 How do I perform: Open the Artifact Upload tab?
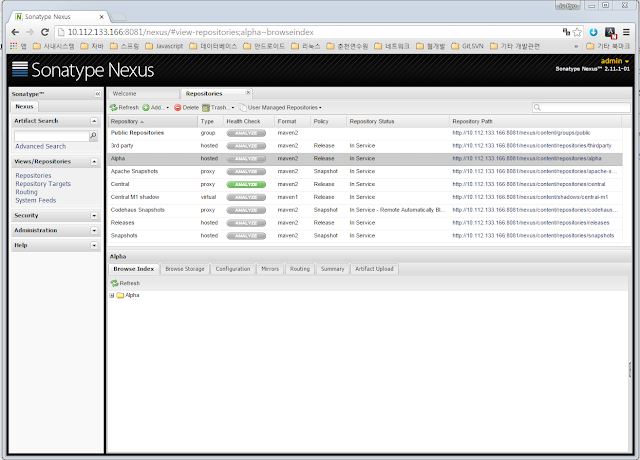click(x=374, y=269)
